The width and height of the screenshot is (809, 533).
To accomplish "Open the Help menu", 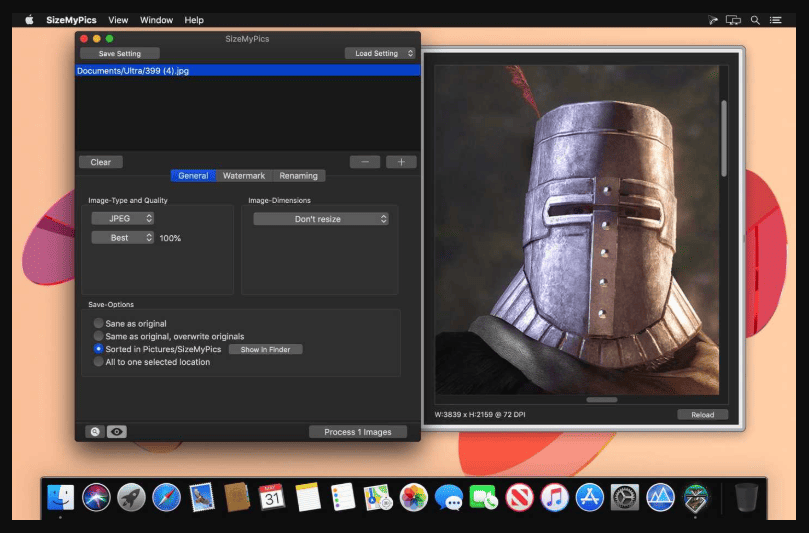I will pos(194,20).
